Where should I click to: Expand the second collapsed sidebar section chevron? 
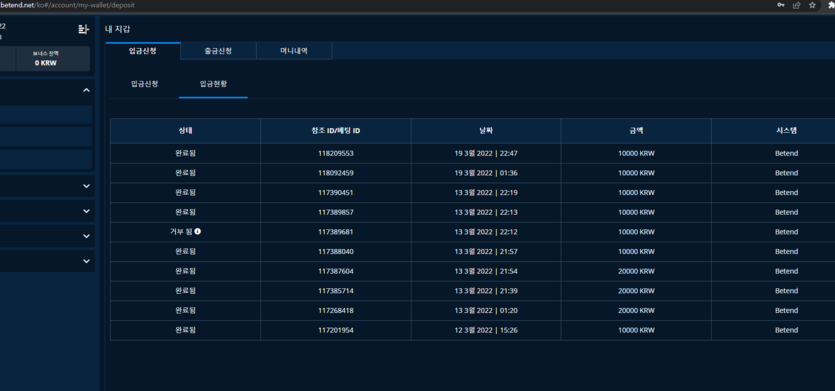(x=86, y=211)
